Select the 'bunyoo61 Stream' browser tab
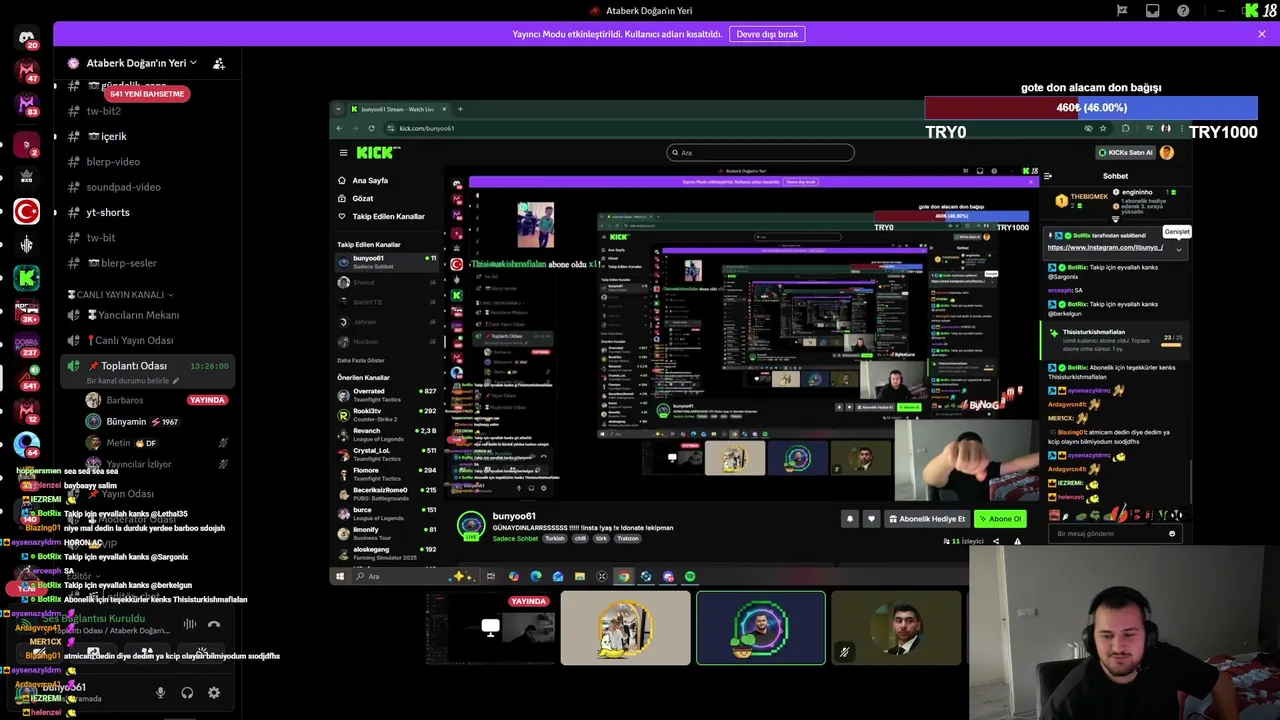1280x720 pixels. point(398,109)
